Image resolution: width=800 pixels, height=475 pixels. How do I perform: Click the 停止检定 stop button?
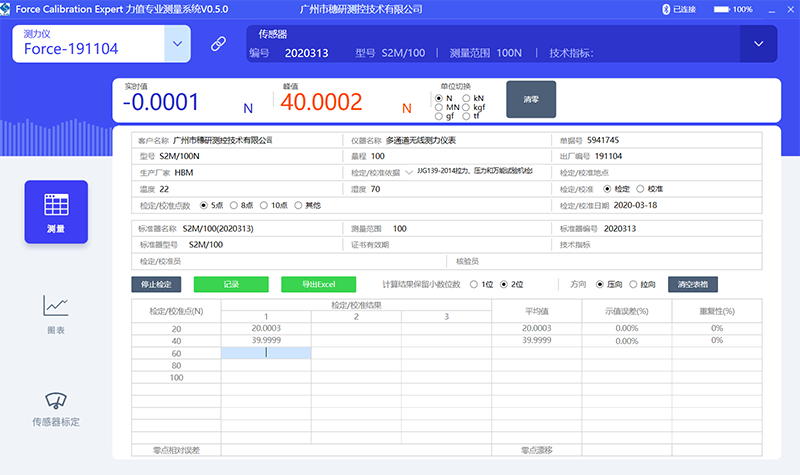[x=156, y=284]
